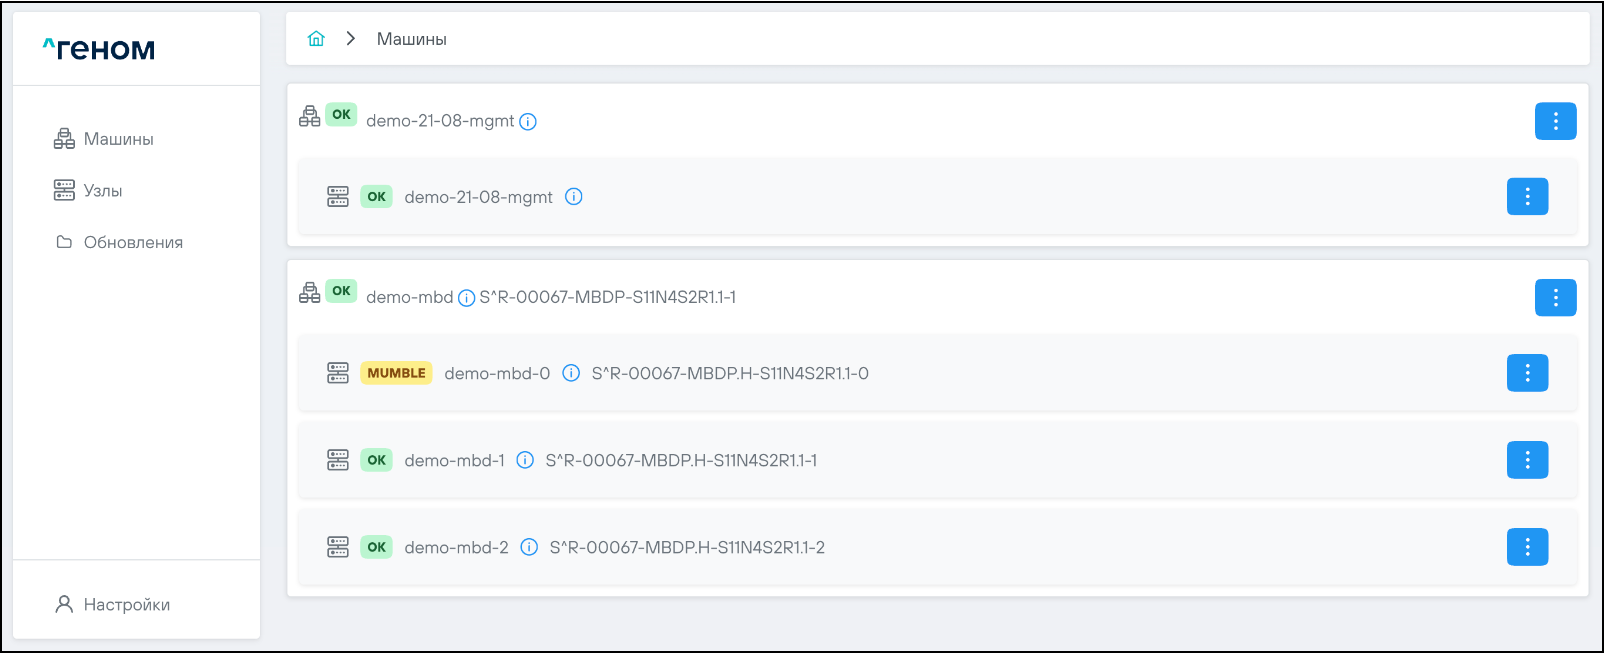Open actions menu for demo-mbd-2 node
Screen dimensions: 1604x654
[x=1527, y=547]
